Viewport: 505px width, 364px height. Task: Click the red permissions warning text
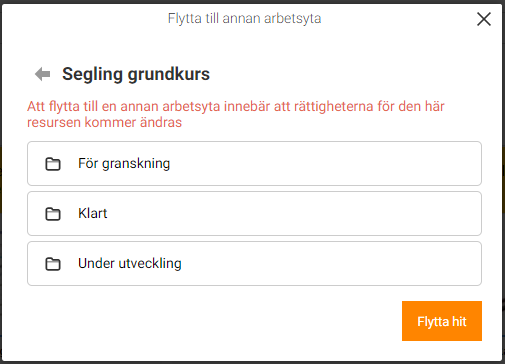coord(236,114)
